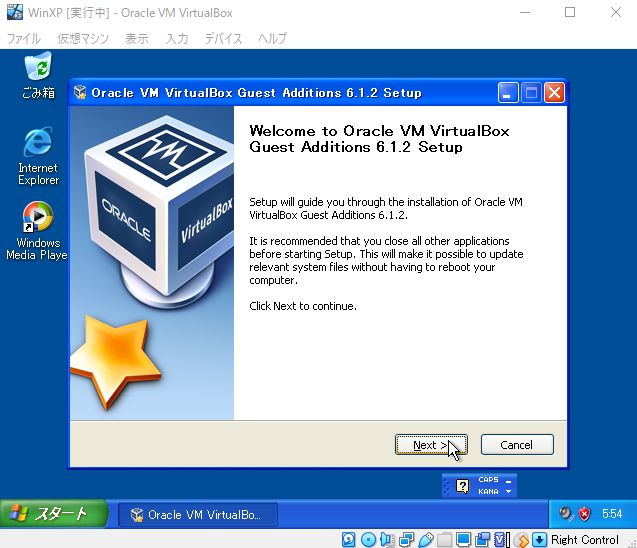Open the Recycle Bin desktop icon
Screen dimensions: 637x548
pyautogui.click(x=38, y=76)
